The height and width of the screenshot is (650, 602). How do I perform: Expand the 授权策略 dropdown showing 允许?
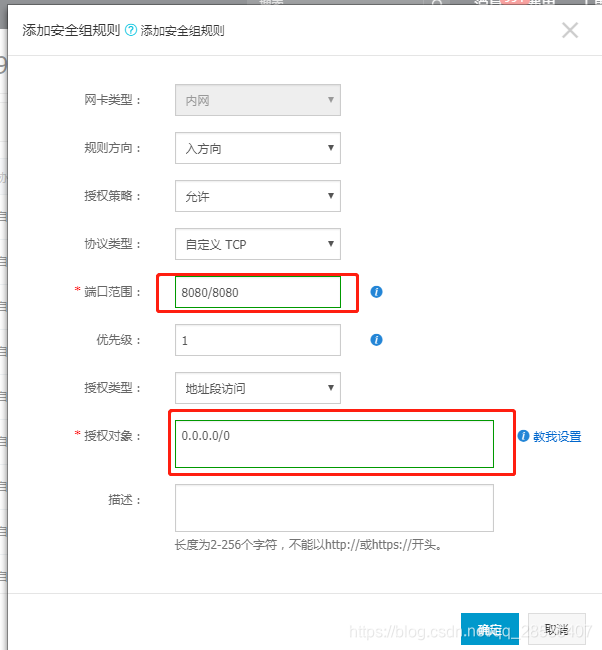click(258, 196)
